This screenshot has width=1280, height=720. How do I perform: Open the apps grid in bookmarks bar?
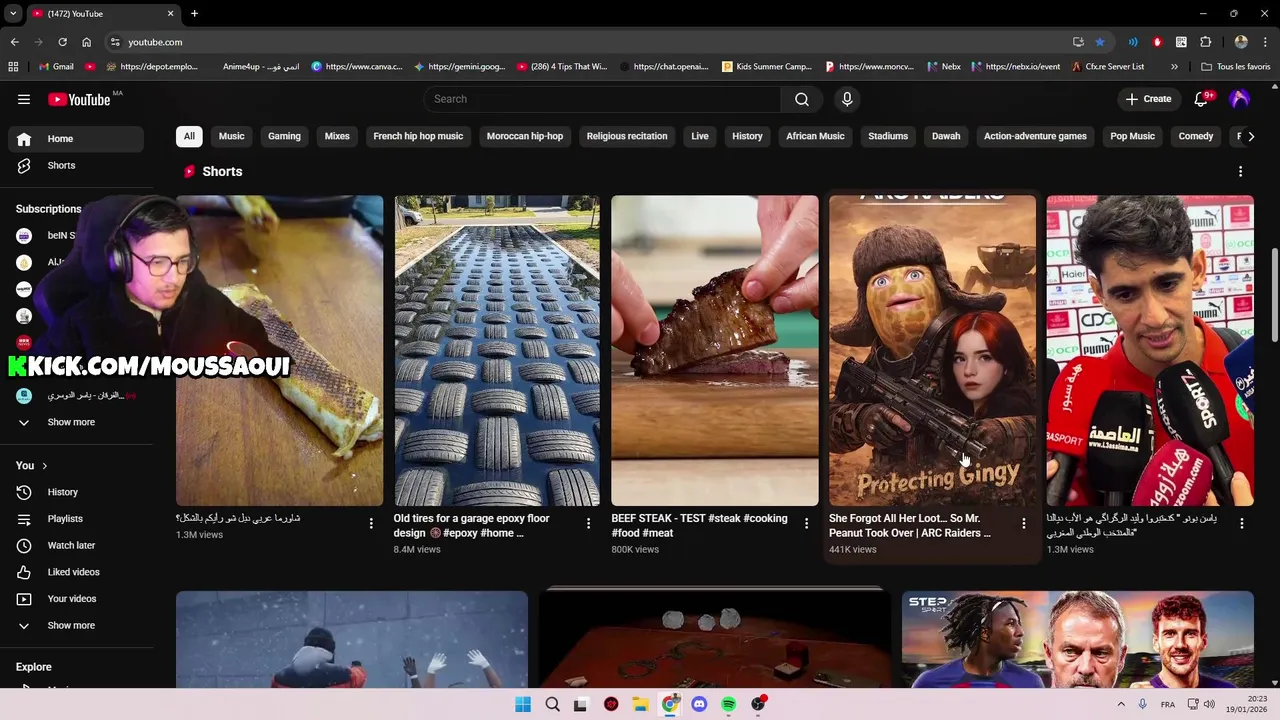point(13,67)
